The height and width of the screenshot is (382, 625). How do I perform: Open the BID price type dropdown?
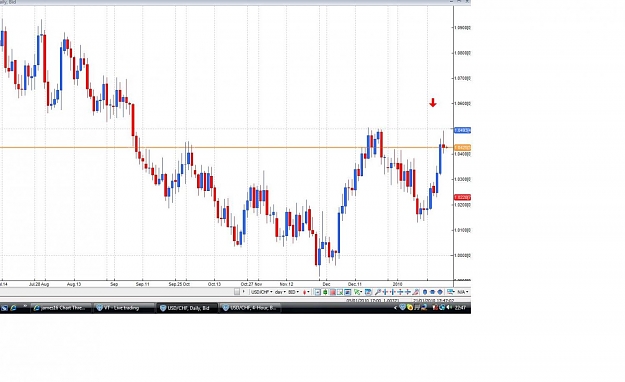pyautogui.click(x=293, y=292)
